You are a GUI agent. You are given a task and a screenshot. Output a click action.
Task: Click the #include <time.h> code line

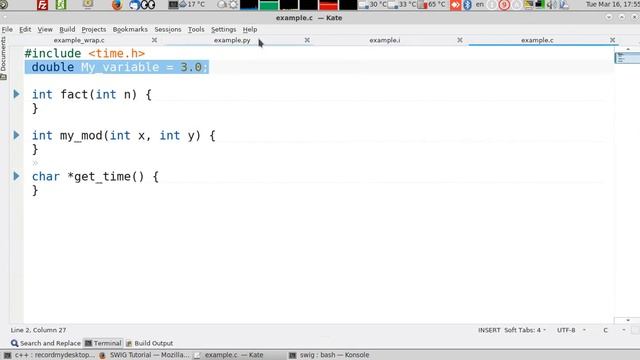[84, 53]
